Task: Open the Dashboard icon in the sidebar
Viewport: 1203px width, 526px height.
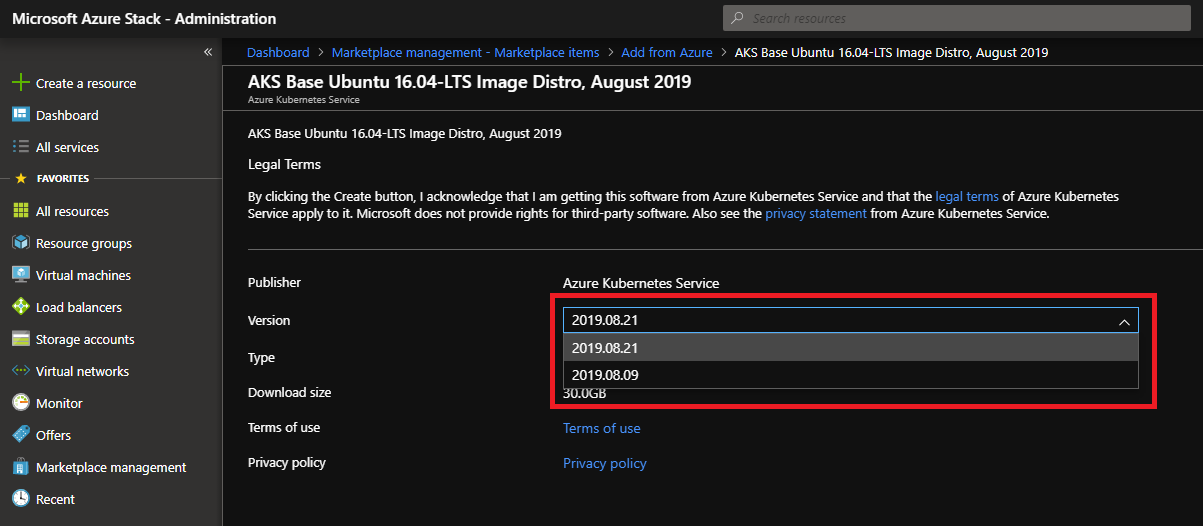Action: point(20,115)
